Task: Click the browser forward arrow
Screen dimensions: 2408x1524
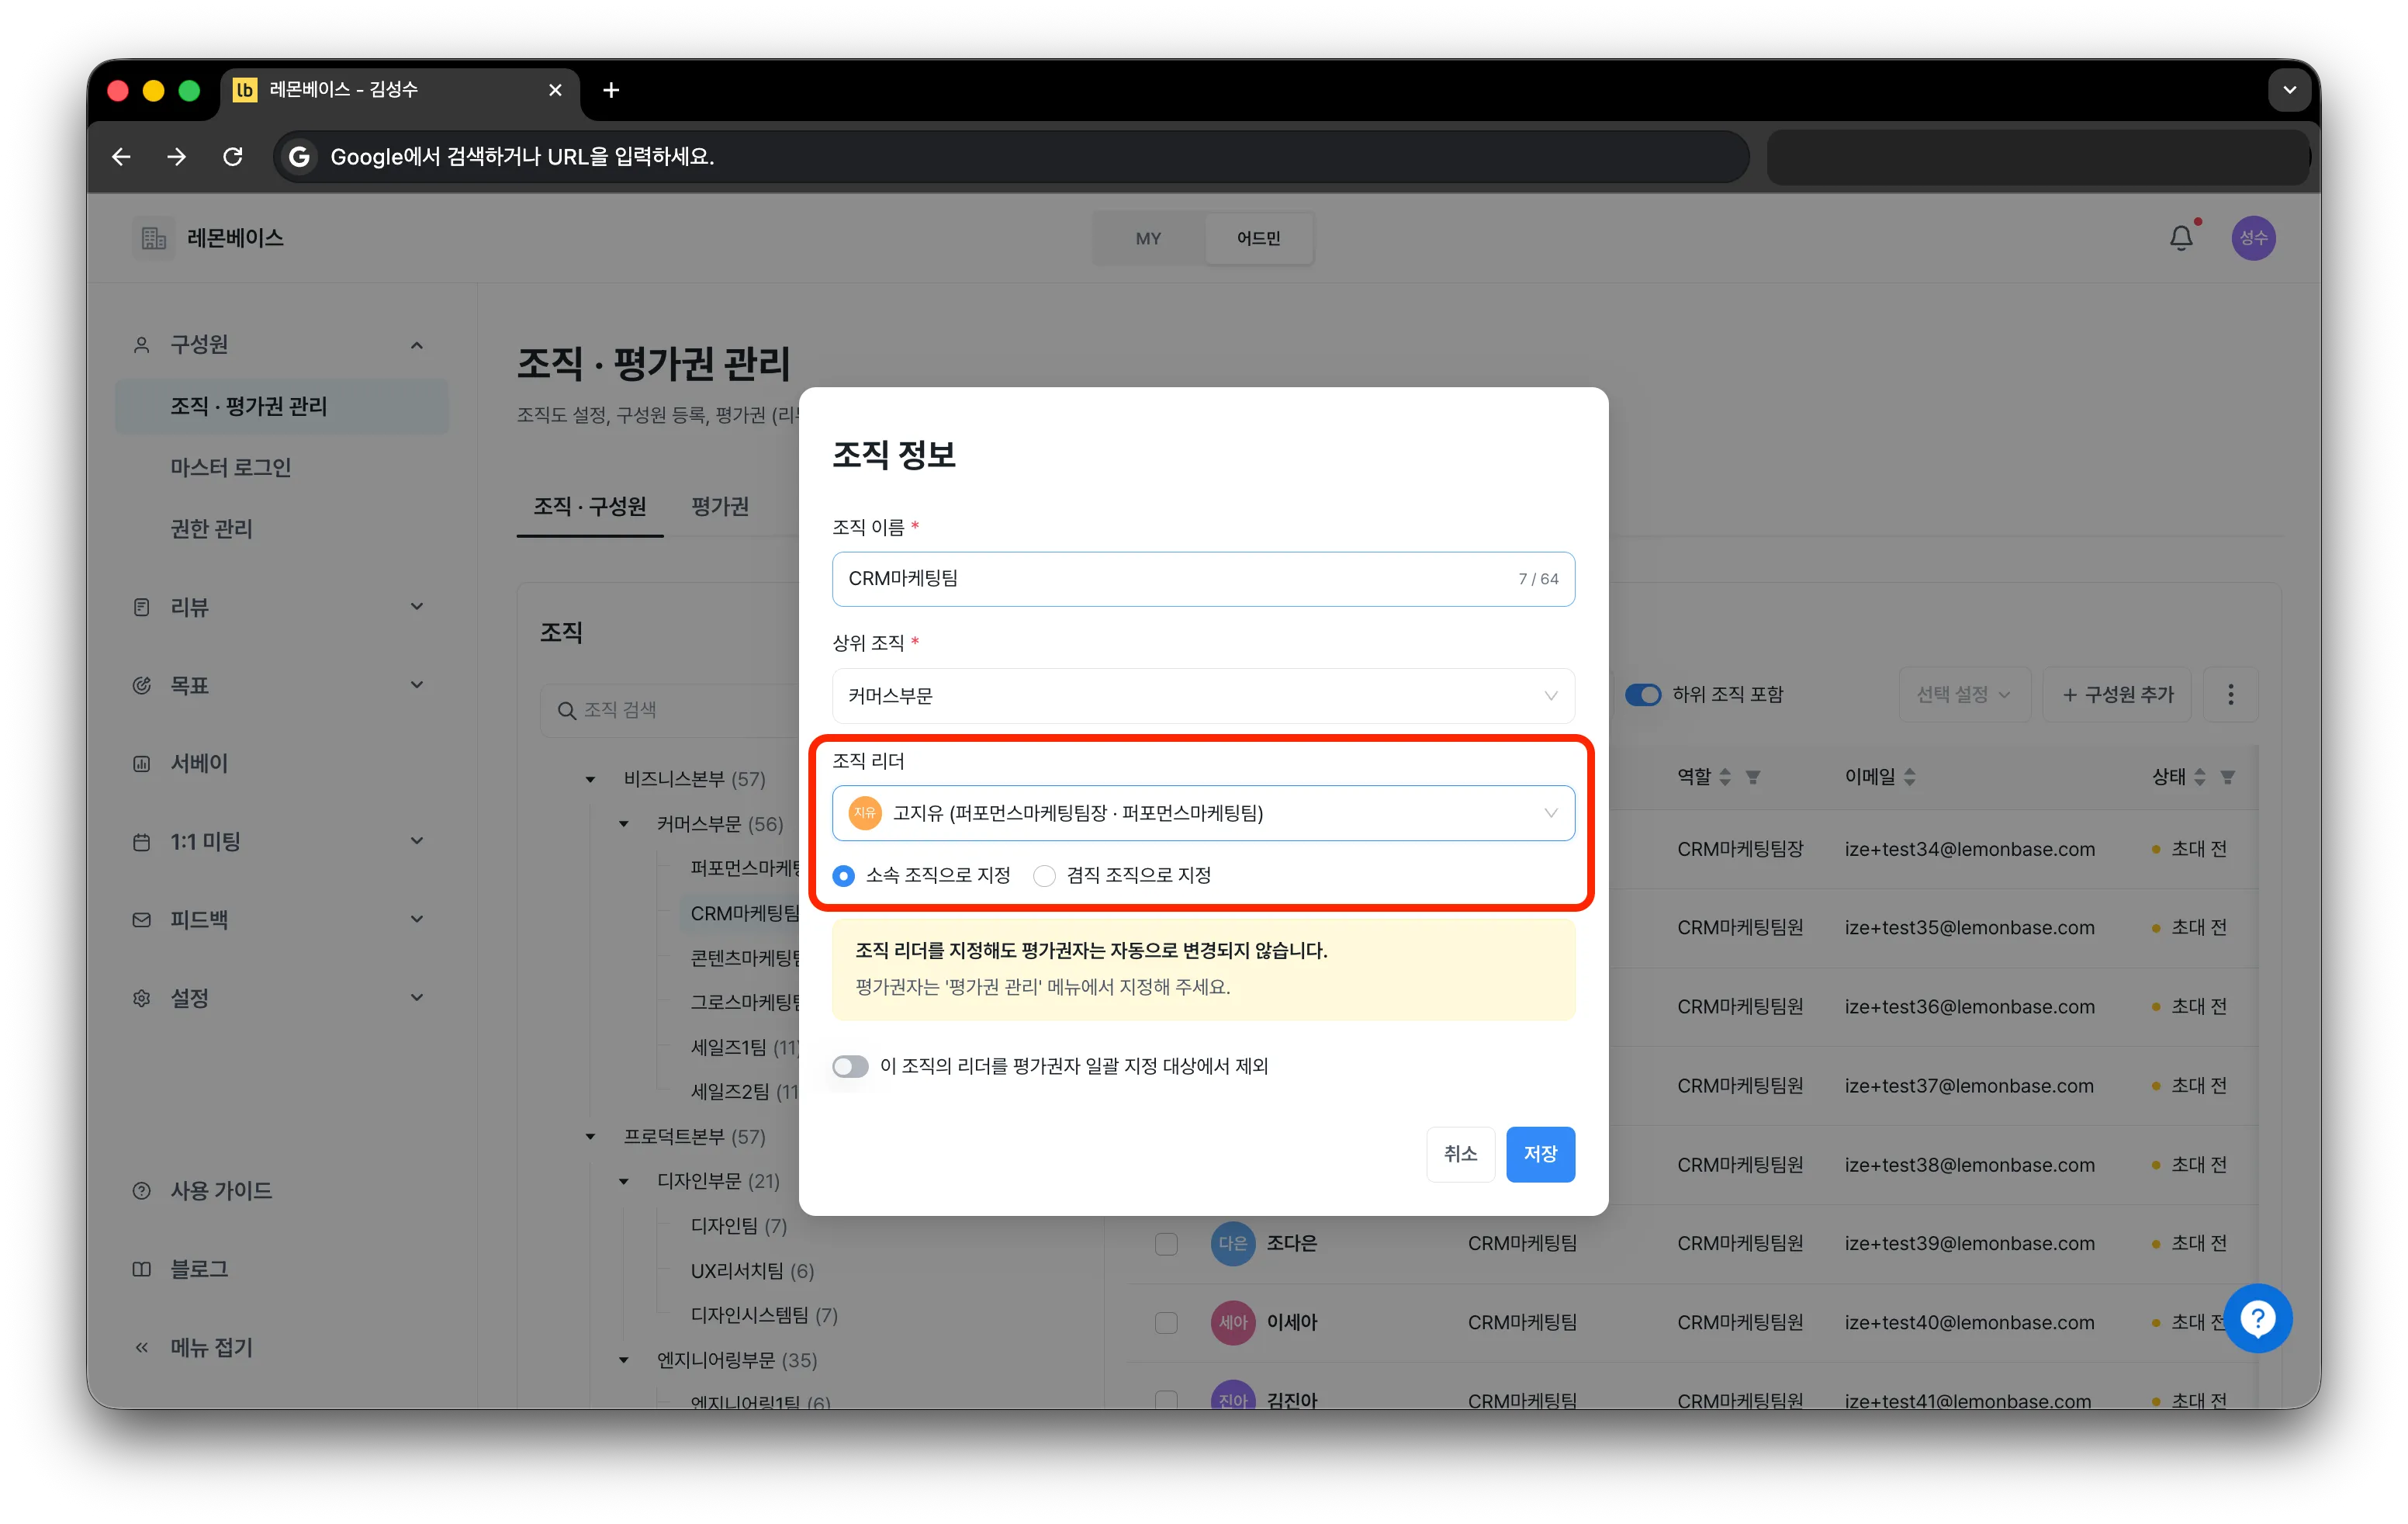Action: click(177, 157)
